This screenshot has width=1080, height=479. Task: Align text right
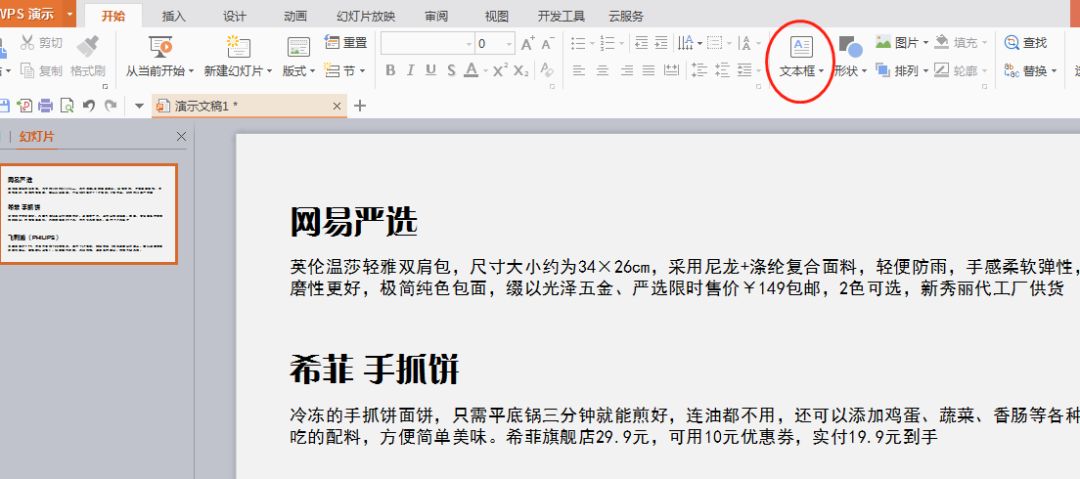click(626, 70)
